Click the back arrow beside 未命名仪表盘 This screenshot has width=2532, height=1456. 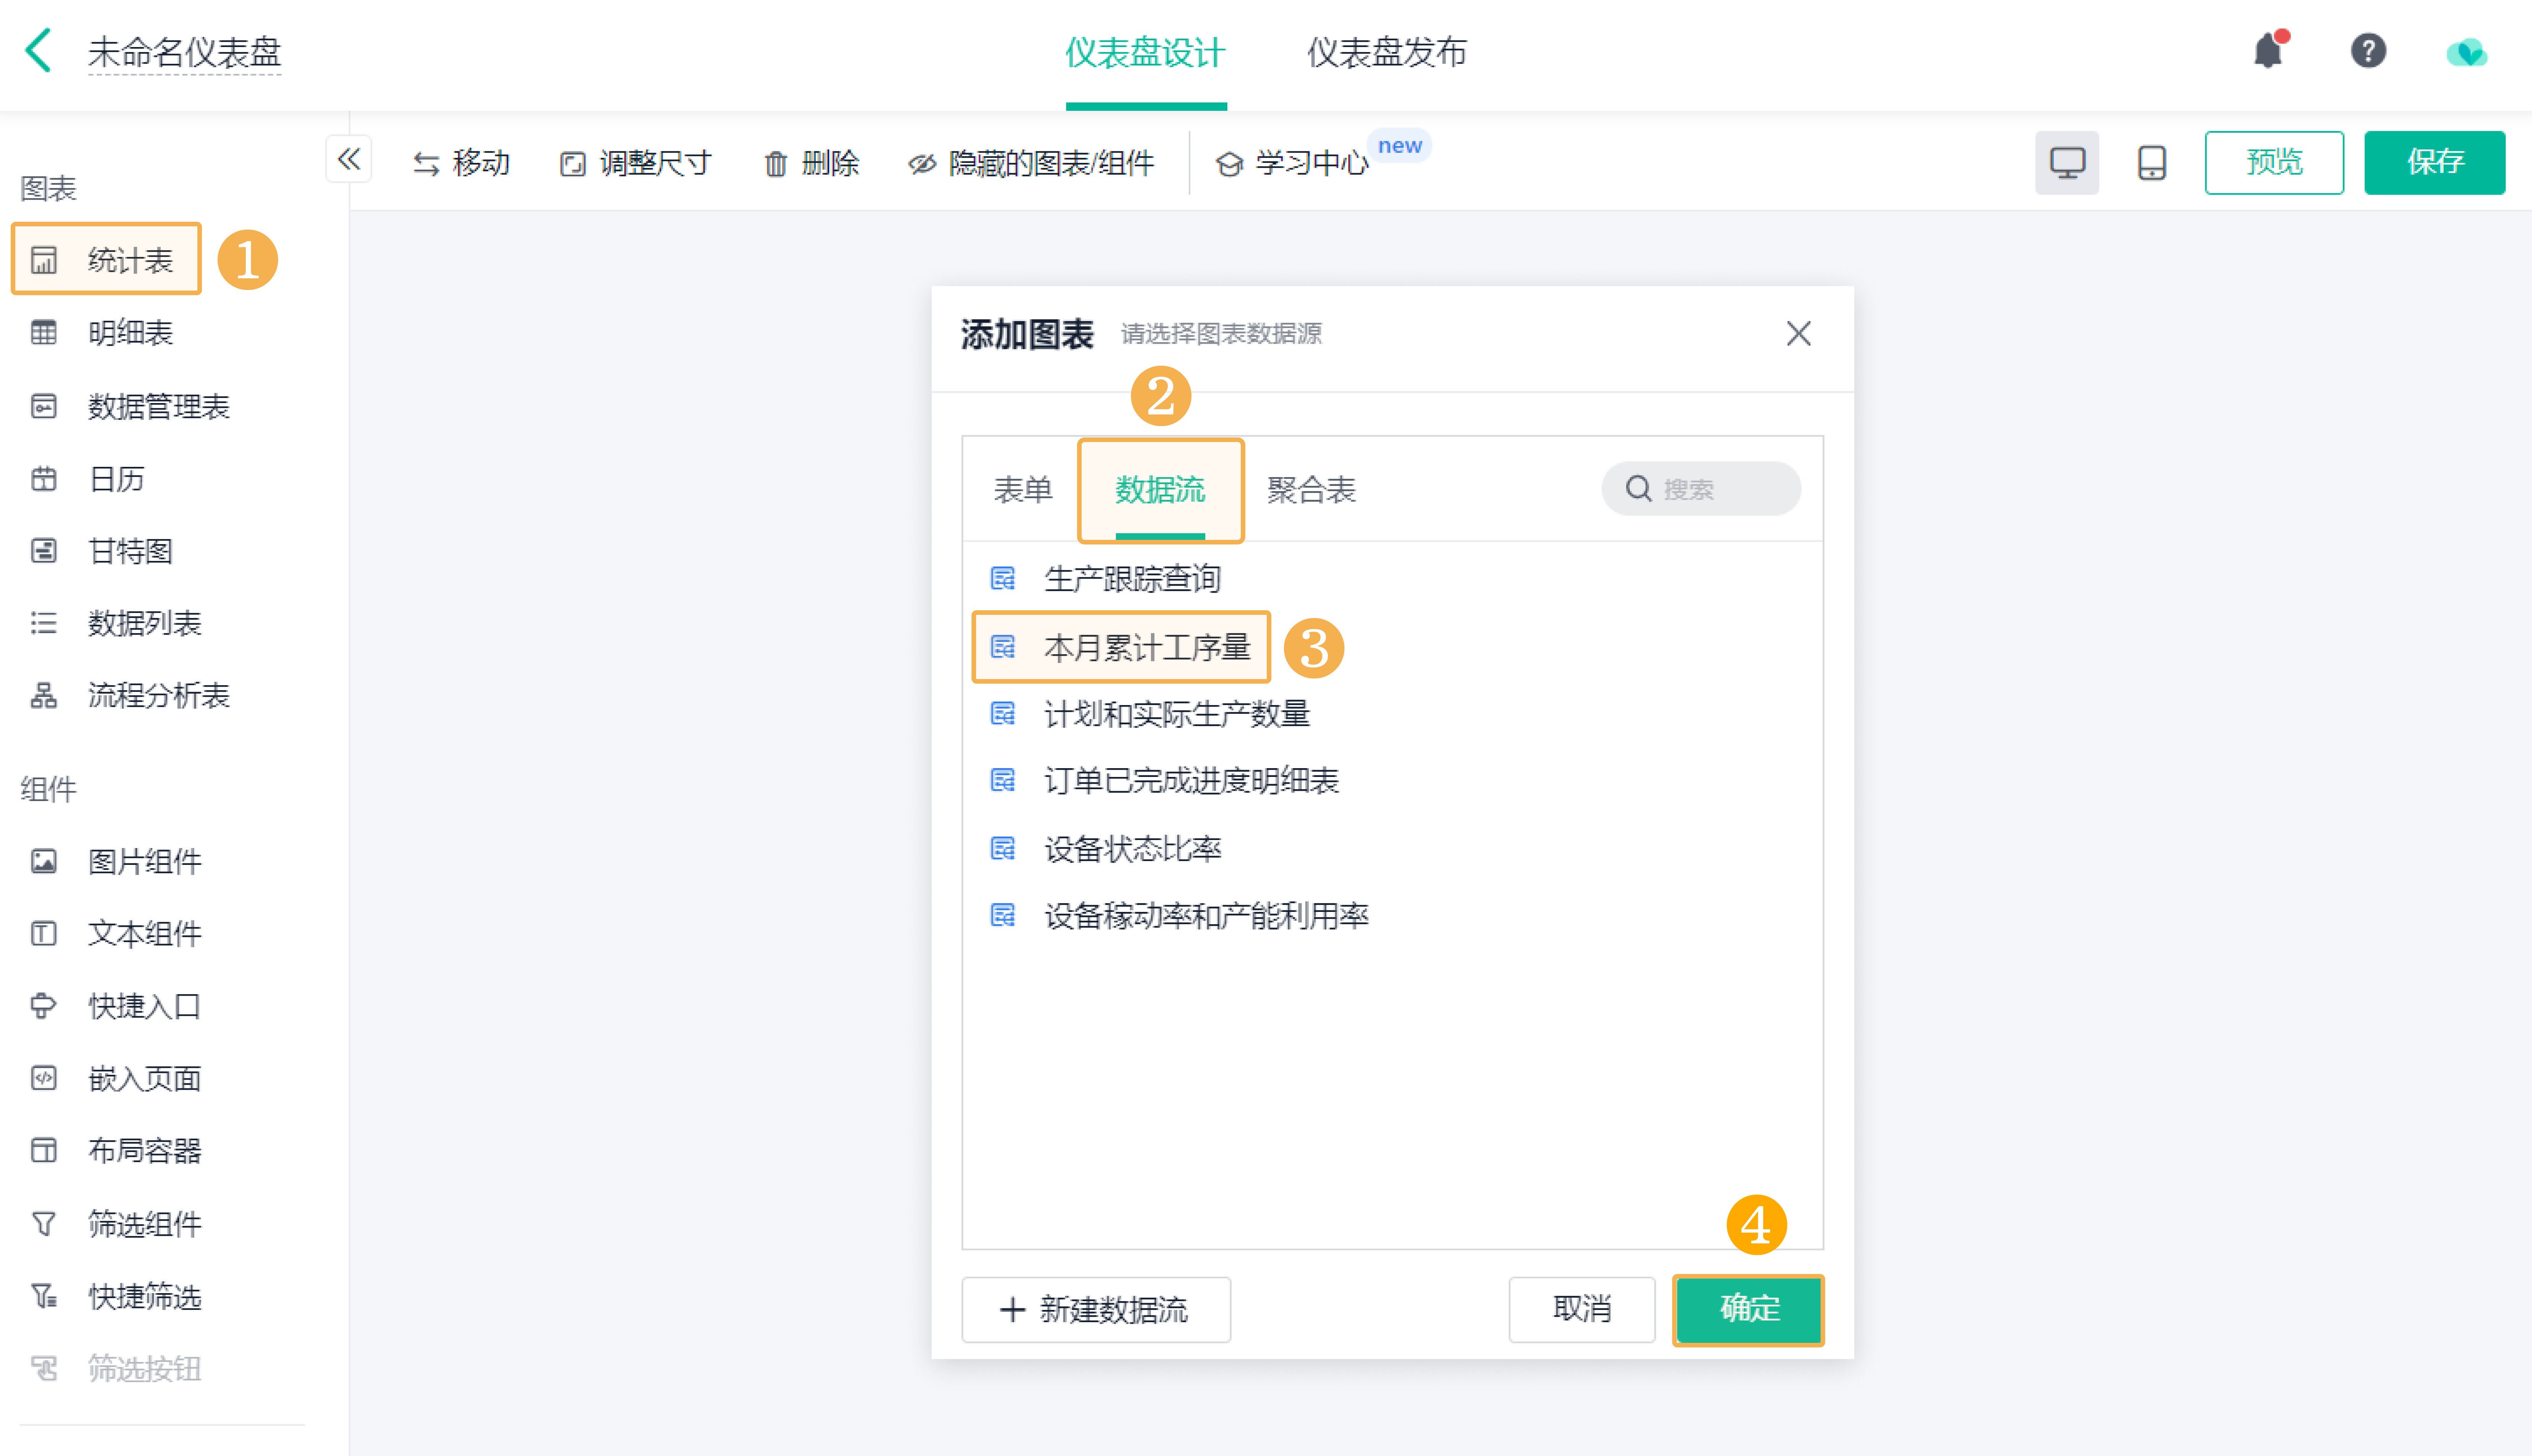coord(38,51)
